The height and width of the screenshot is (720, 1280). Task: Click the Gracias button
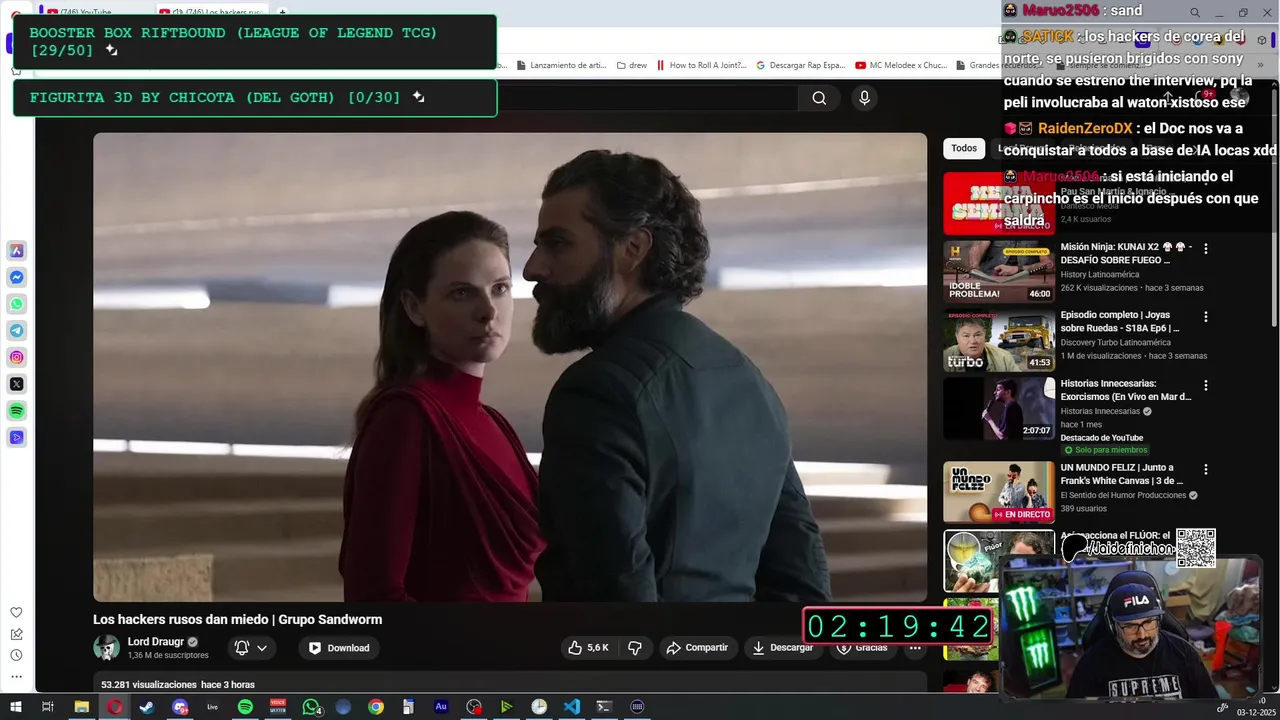(862, 648)
